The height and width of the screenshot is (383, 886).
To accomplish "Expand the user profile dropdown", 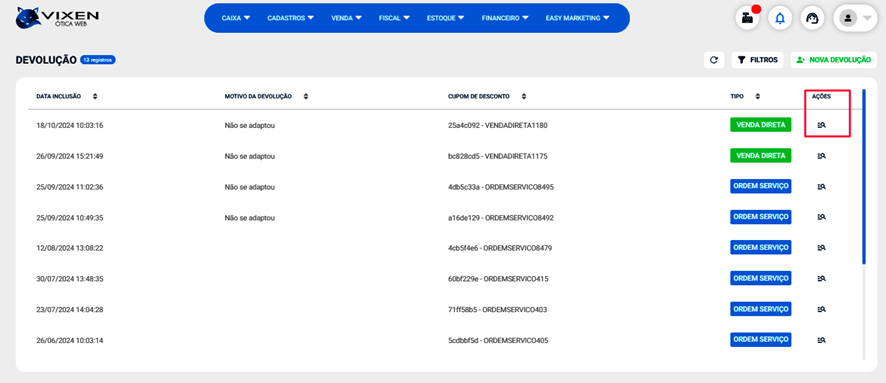I will (855, 18).
